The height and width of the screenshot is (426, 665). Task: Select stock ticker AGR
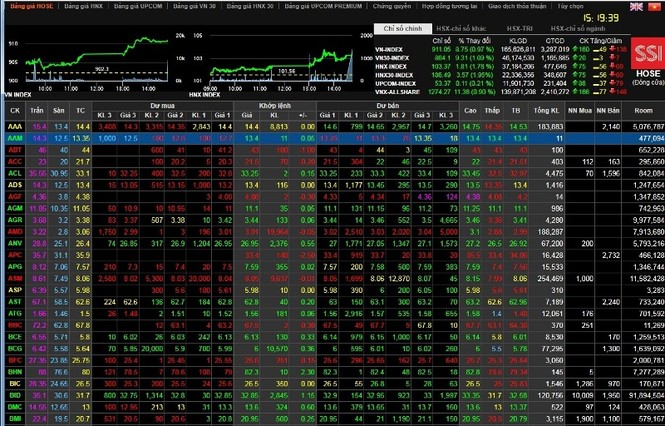tap(15, 220)
